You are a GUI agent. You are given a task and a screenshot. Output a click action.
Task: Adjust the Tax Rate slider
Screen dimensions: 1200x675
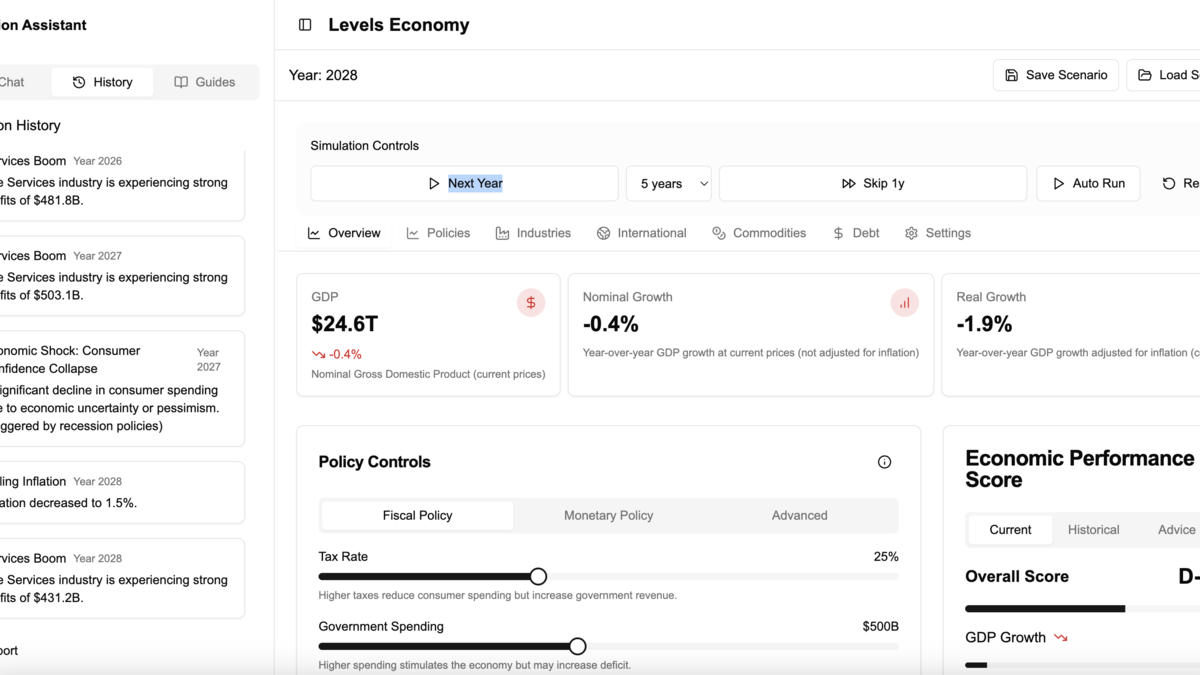coord(538,576)
